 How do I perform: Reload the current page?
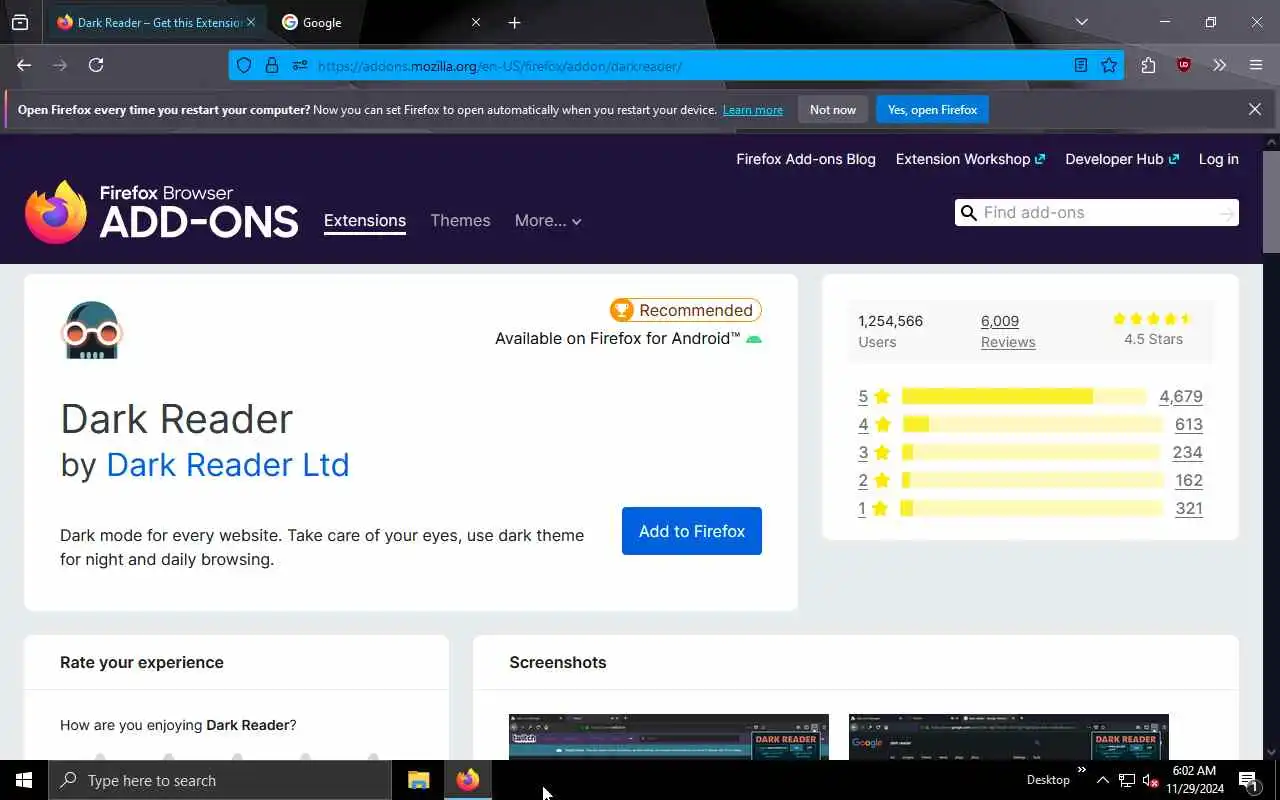pyautogui.click(x=96, y=65)
